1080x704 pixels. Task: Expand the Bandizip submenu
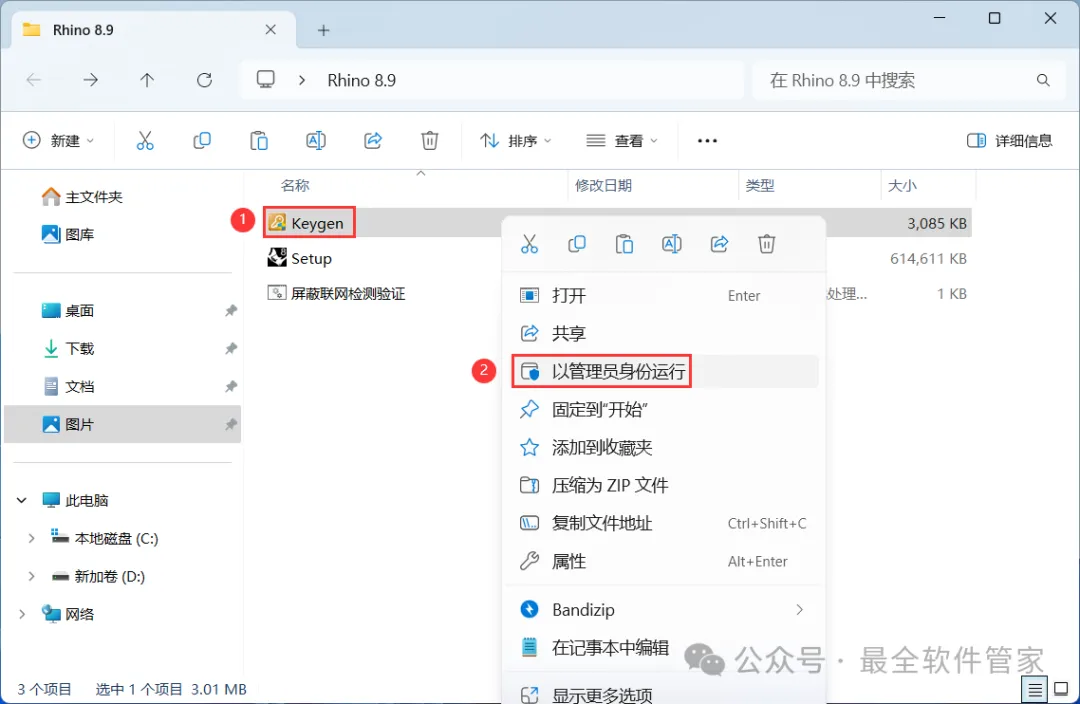click(799, 610)
